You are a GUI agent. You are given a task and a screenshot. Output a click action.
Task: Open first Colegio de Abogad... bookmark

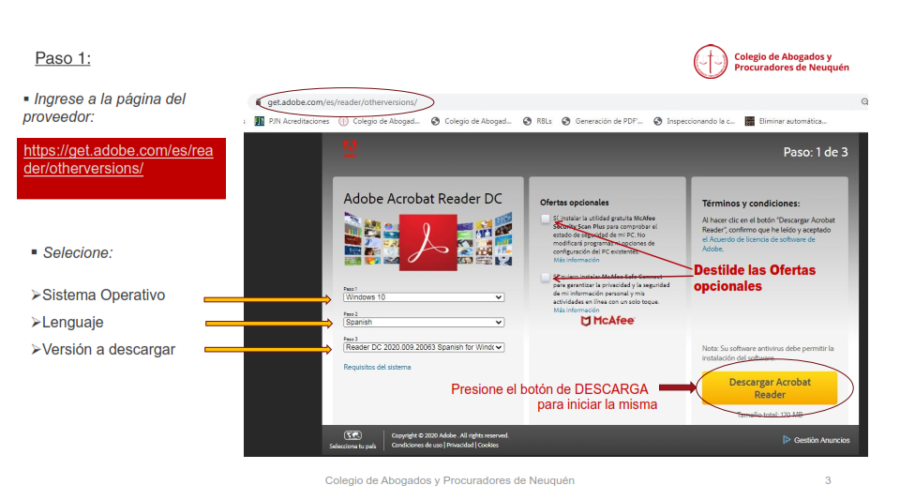pos(379,121)
